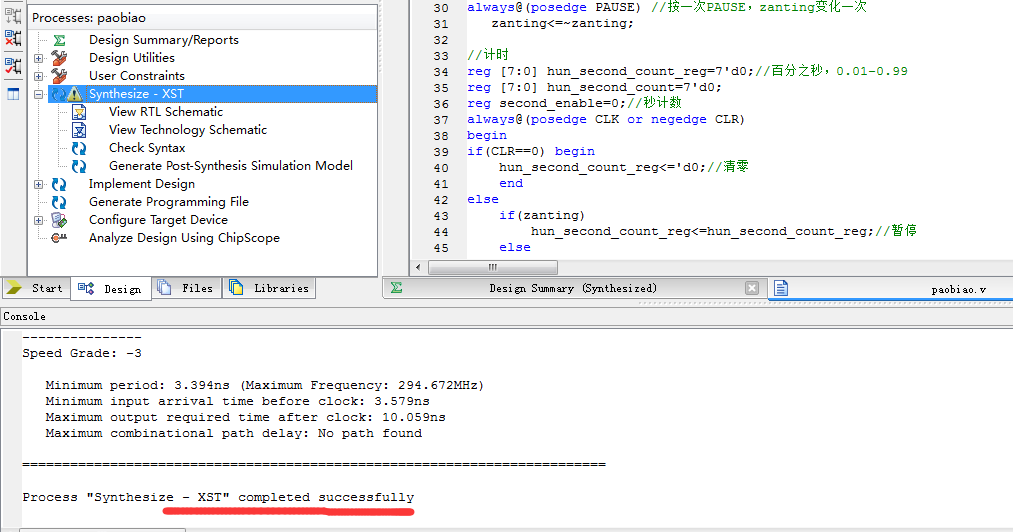Click code line 36 second_enable declaration
1013x532 pixels.
[574, 103]
